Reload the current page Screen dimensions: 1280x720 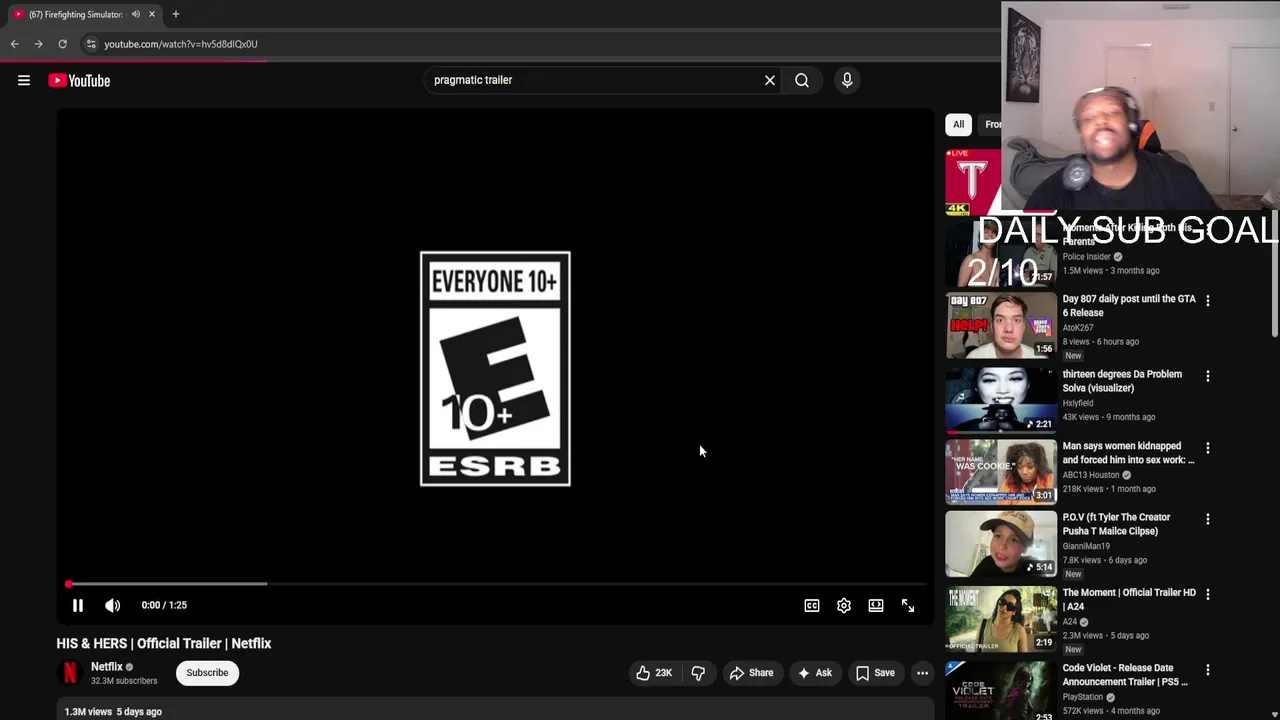click(62, 44)
